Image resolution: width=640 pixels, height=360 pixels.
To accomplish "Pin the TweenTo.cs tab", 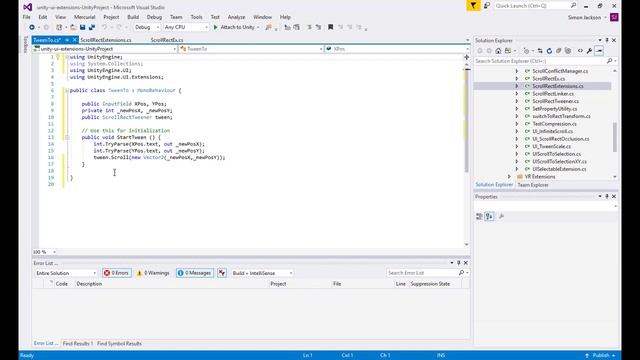I will (x=67, y=40).
